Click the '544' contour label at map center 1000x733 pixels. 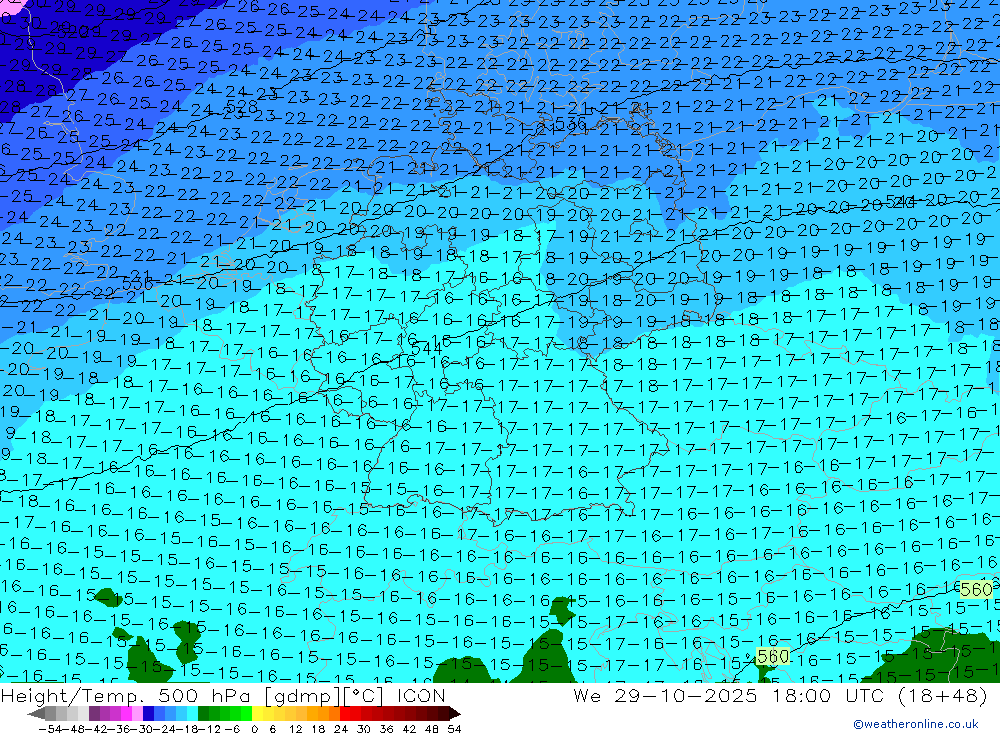pos(427,349)
